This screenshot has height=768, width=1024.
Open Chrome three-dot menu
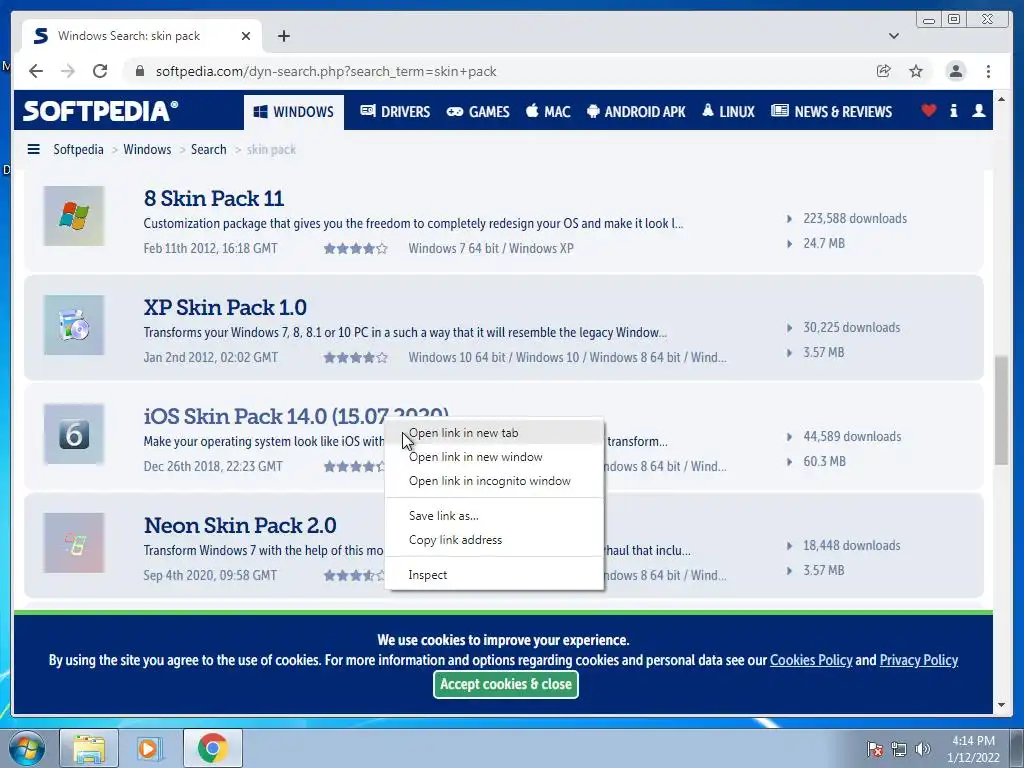coord(988,71)
